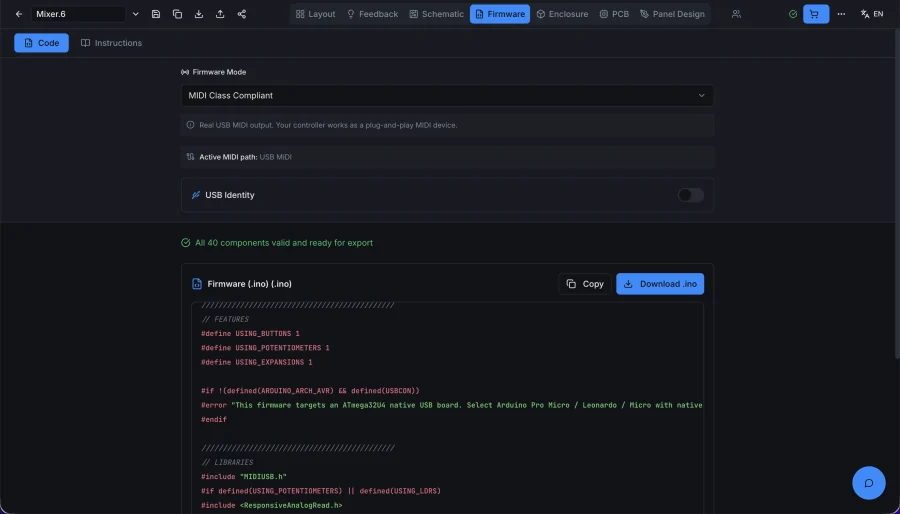Go back using the left arrow icon

[19, 14]
